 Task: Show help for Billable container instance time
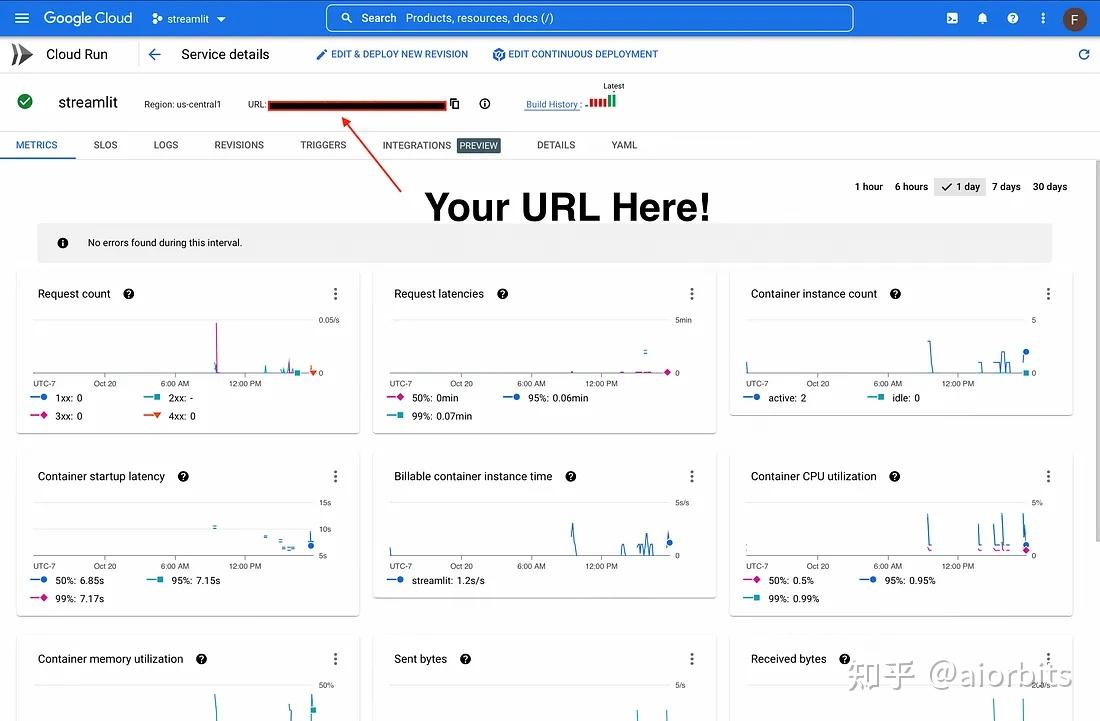coord(571,476)
